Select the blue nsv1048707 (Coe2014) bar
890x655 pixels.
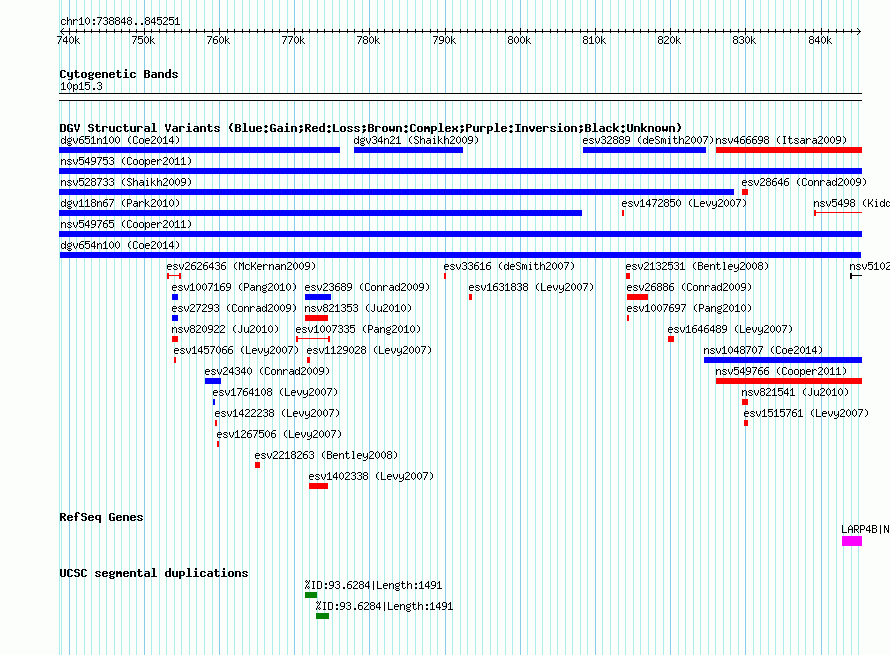[783, 360]
